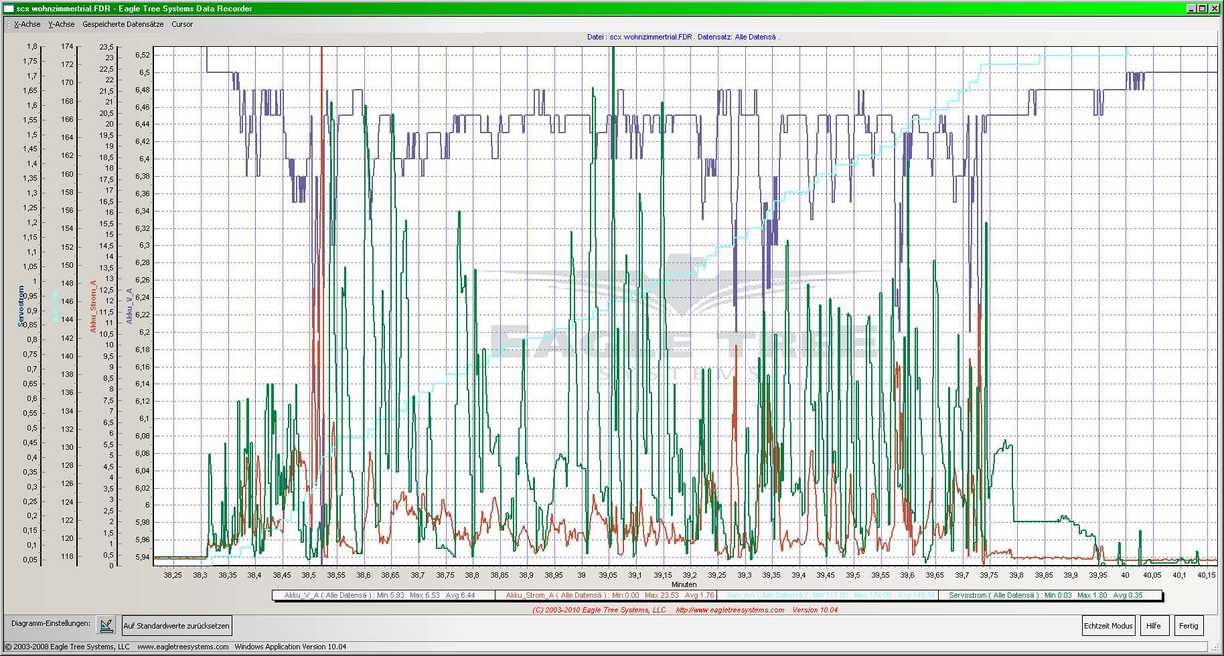The width and height of the screenshot is (1224, 656).
Task: Click the Servostrom Y-axis label
Action: (21, 306)
